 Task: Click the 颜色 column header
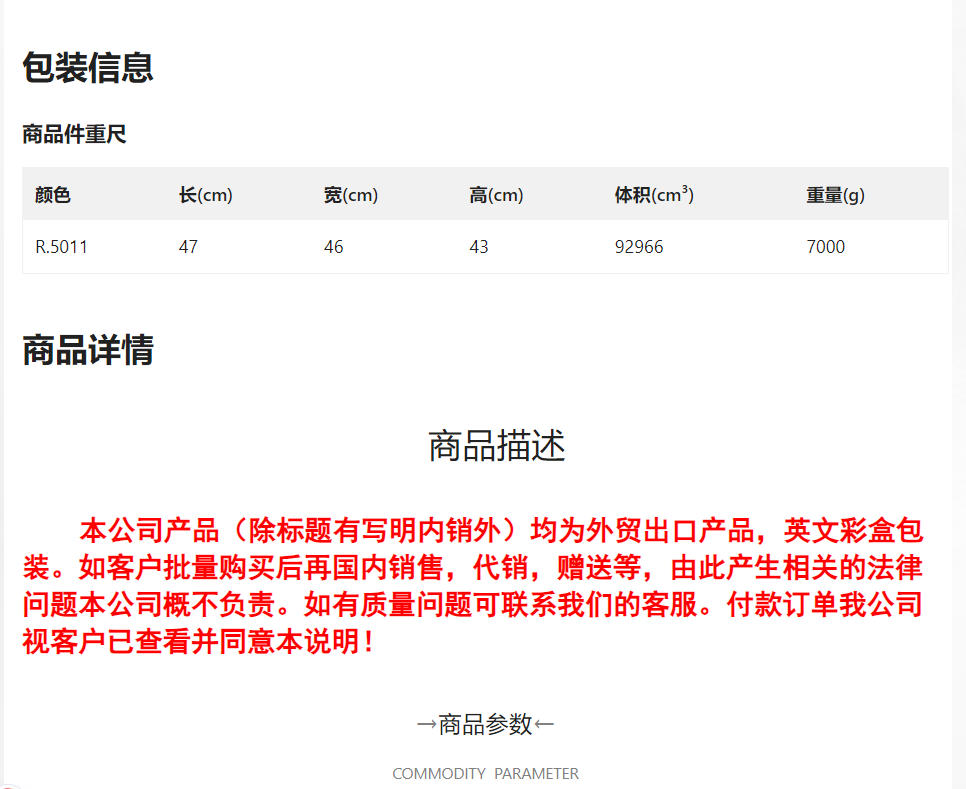pos(53,195)
